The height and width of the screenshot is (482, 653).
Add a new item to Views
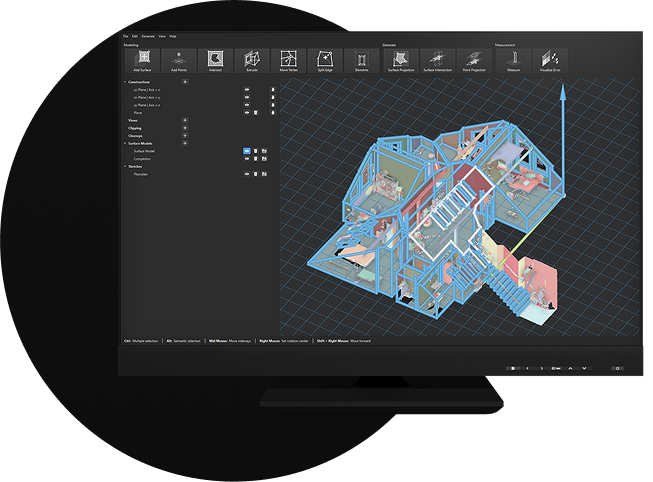tap(184, 120)
